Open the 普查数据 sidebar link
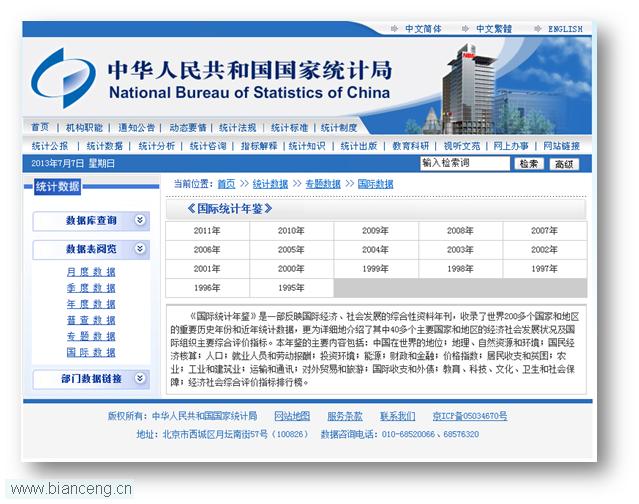Viewport: 639px width, 504px height. (91, 320)
